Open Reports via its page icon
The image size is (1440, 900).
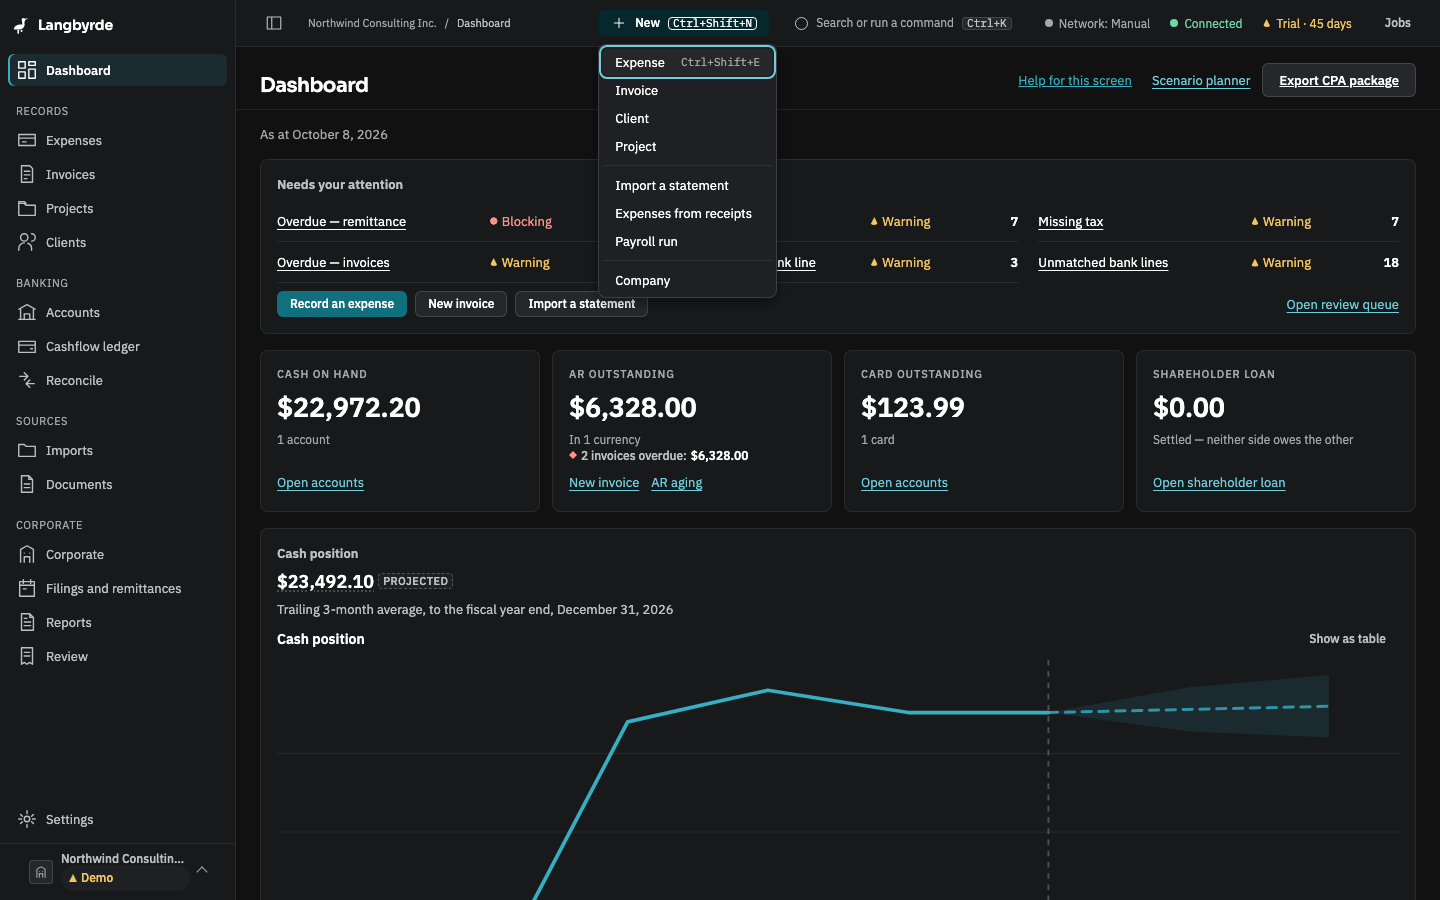27,622
